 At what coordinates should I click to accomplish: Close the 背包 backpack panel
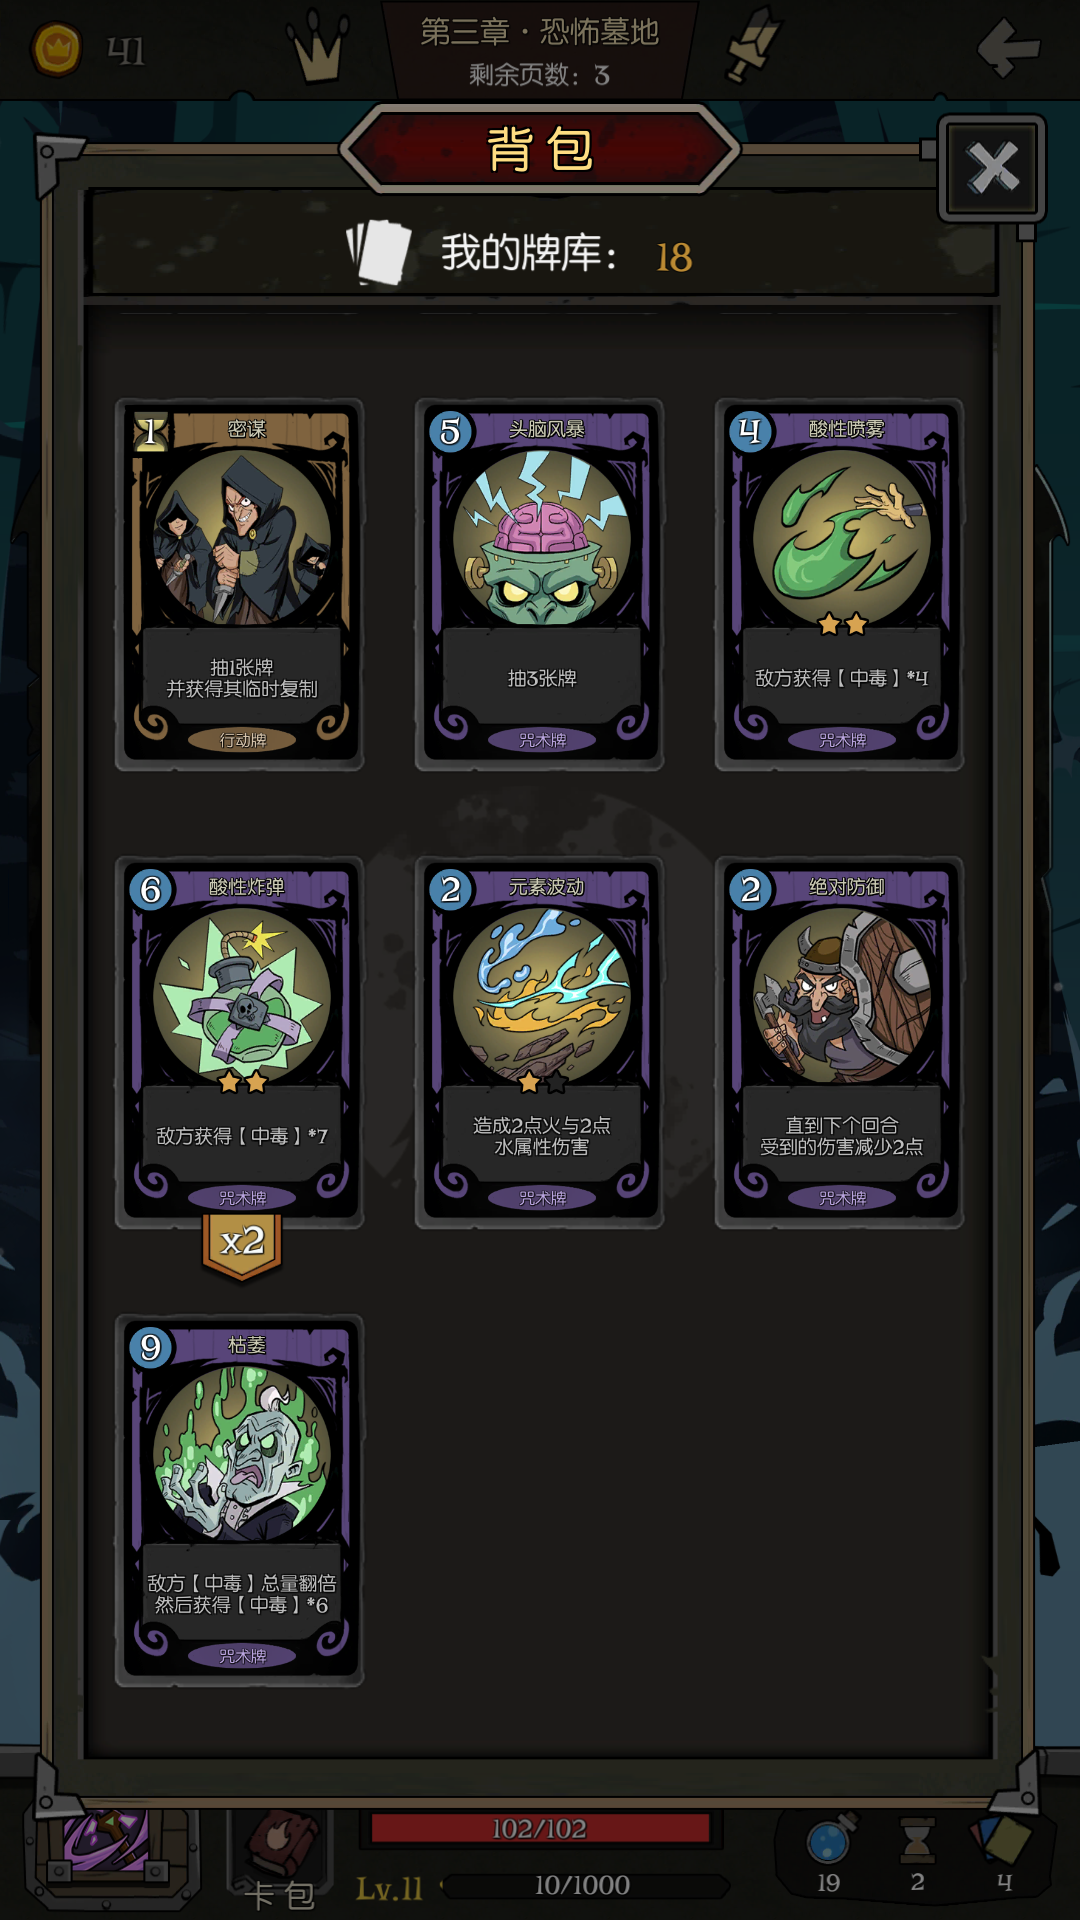click(x=992, y=168)
